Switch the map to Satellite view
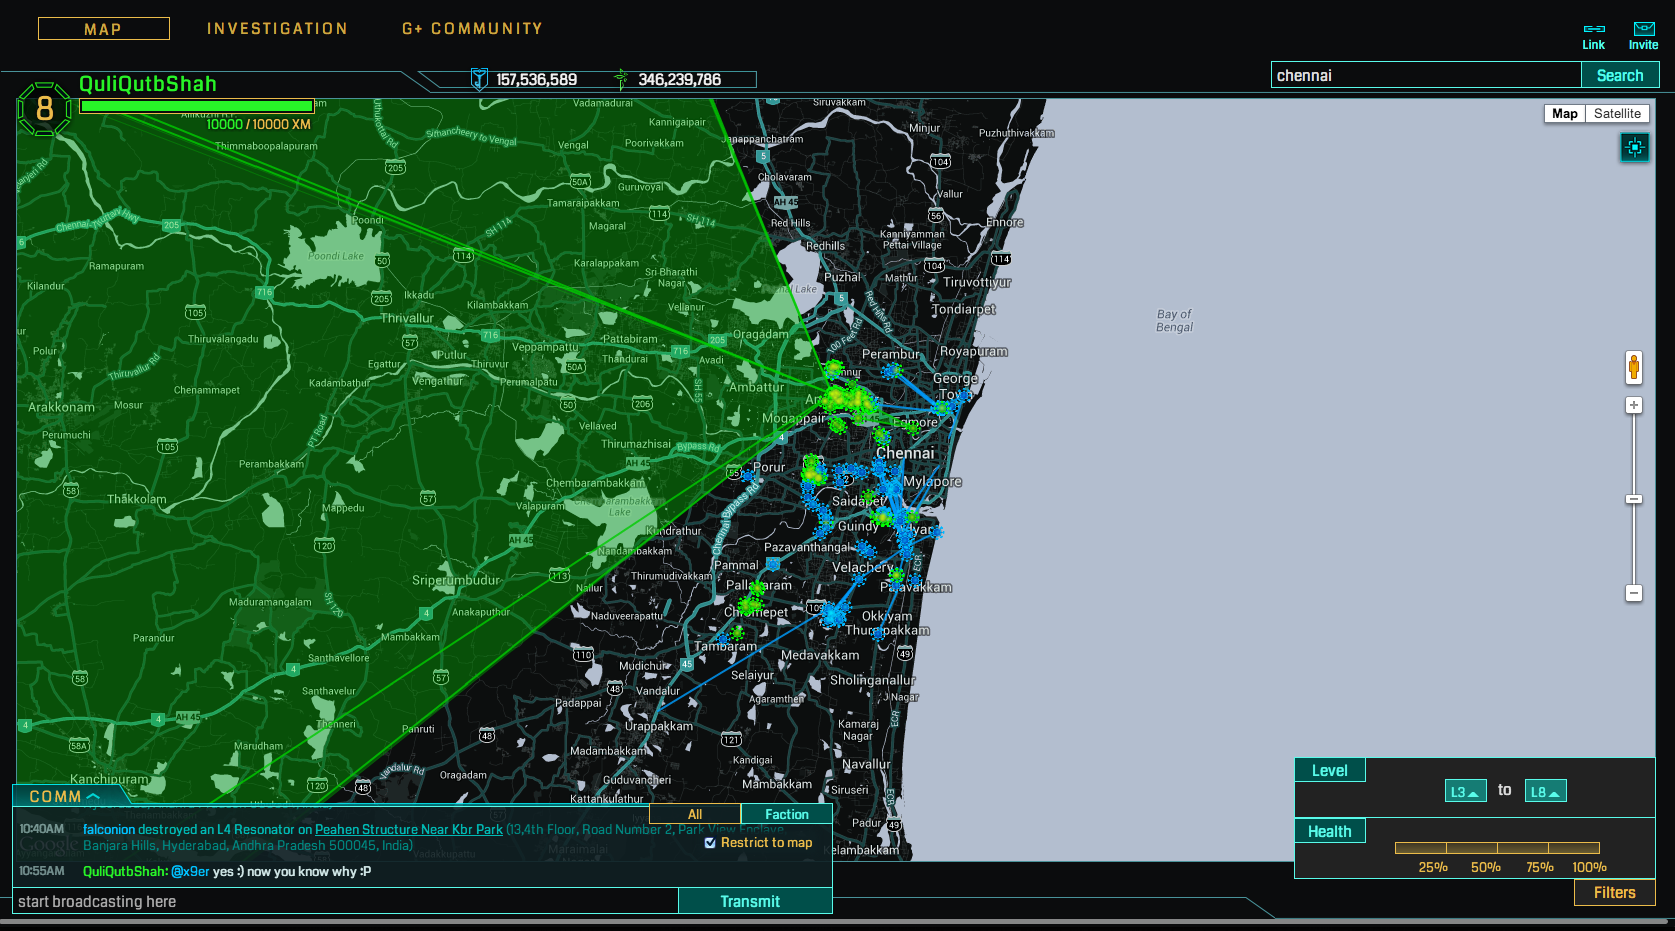 (x=1616, y=114)
